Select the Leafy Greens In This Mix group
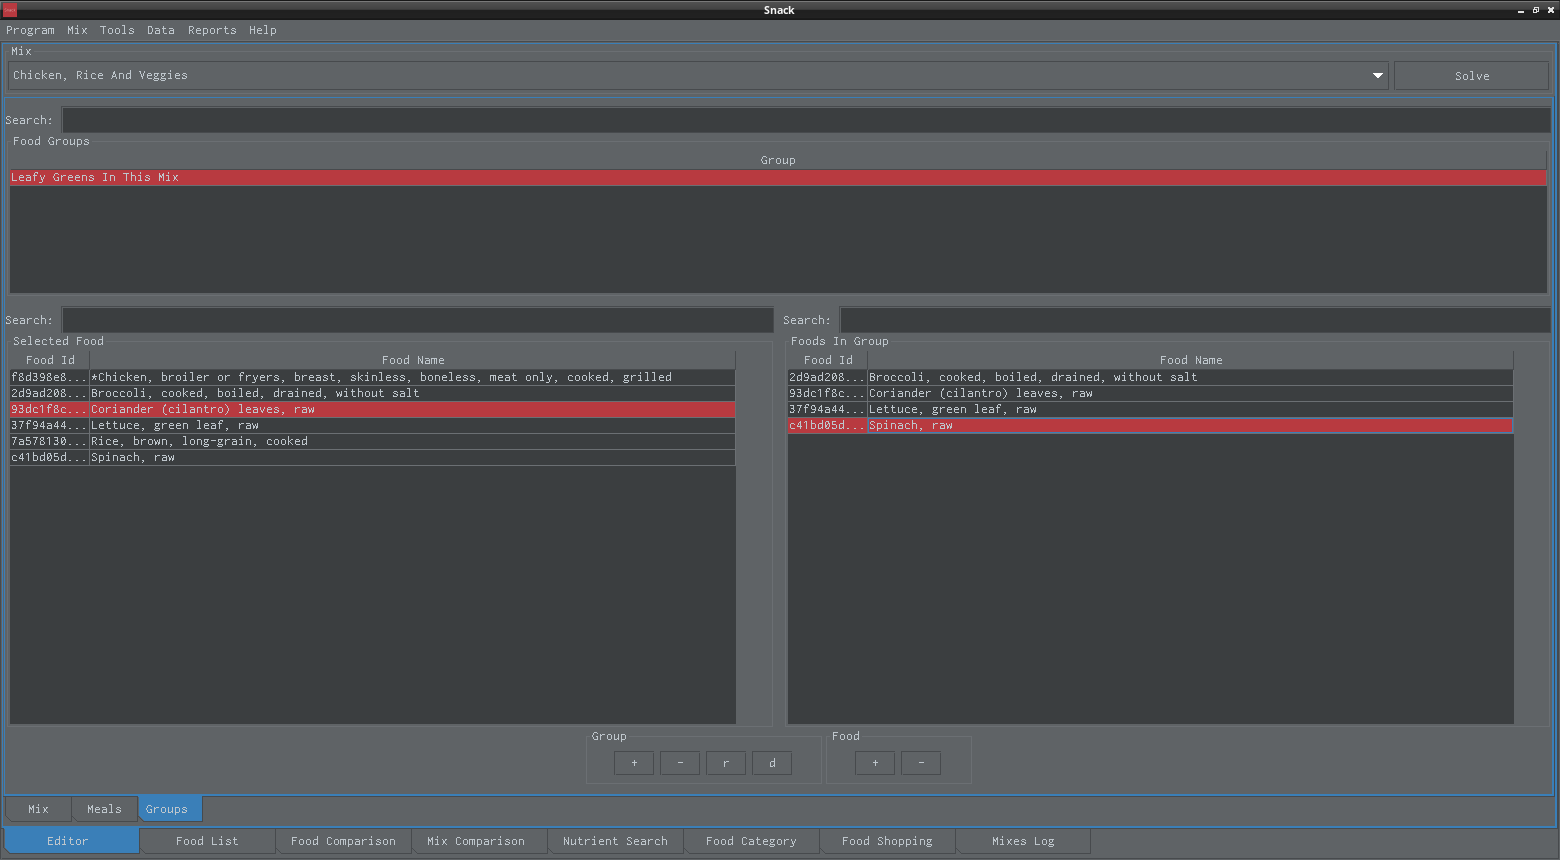Image resolution: width=1560 pixels, height=860 pixels. pos(95,177)
